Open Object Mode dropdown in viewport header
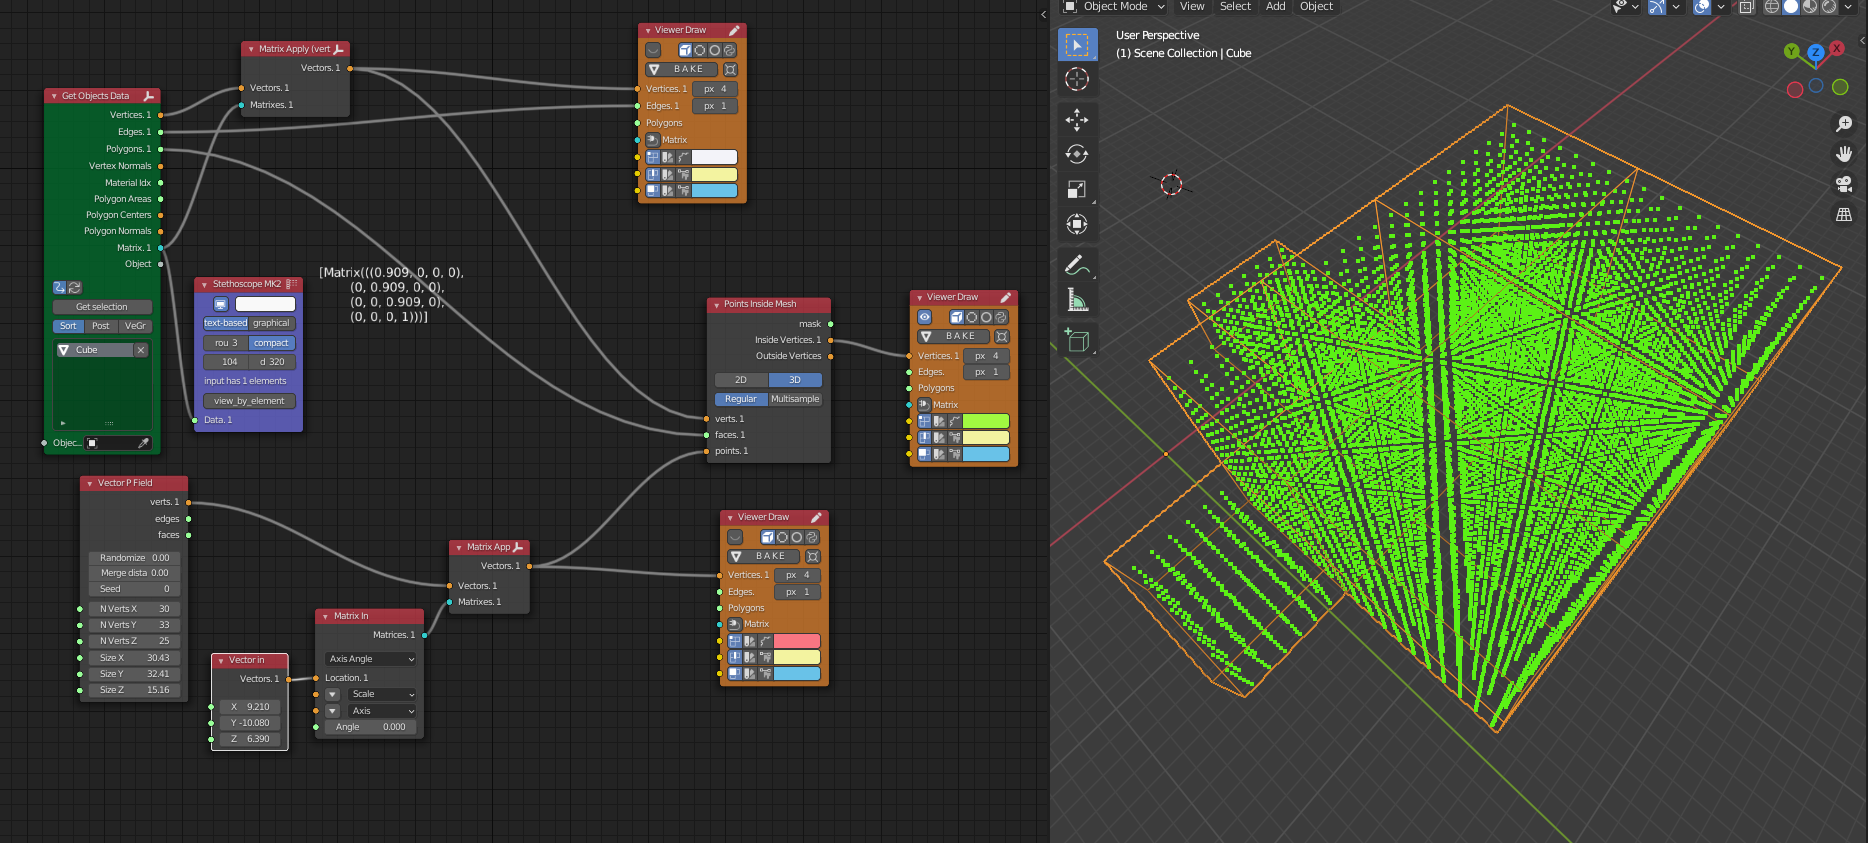 click(x=1114, y=7)
